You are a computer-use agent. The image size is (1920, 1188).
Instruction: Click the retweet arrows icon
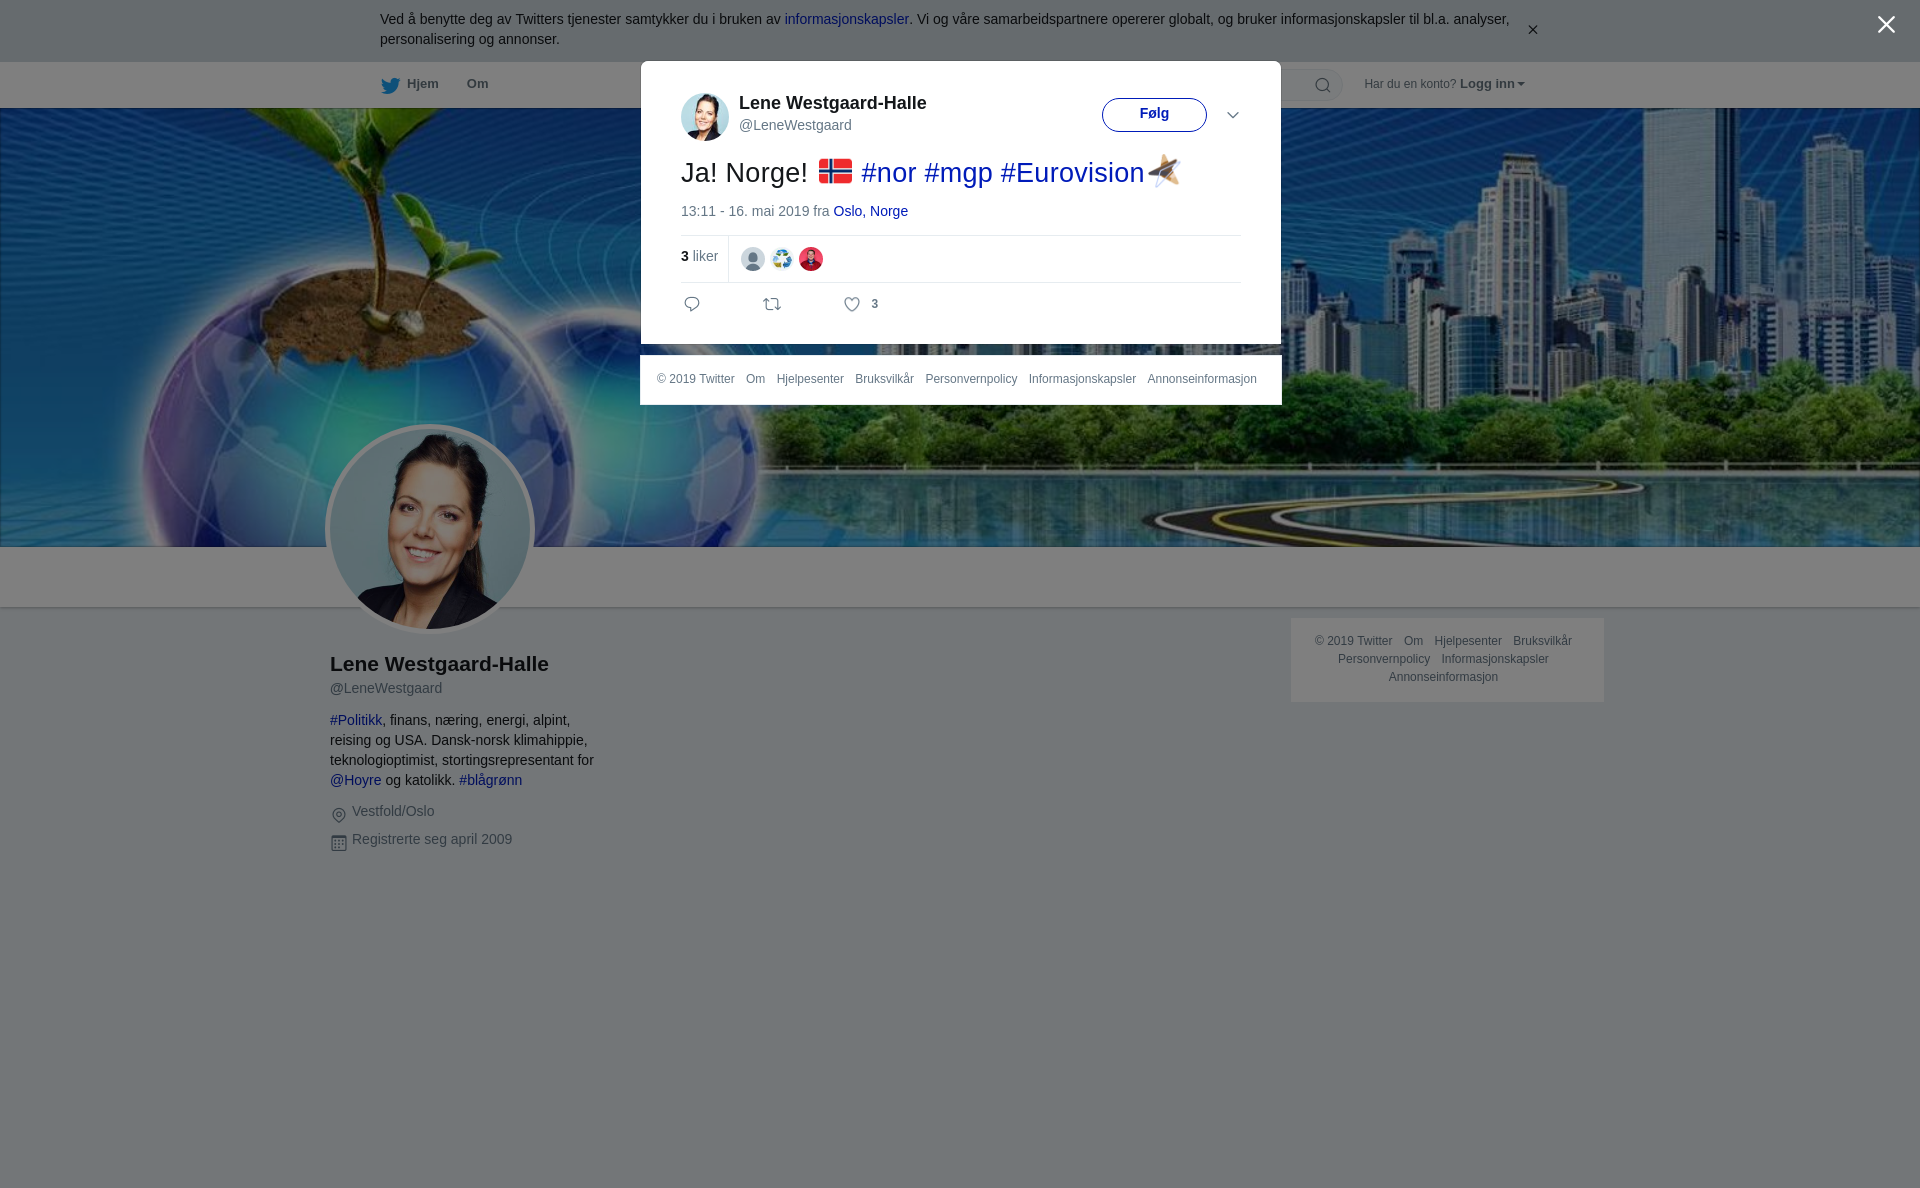click(772, 304)
